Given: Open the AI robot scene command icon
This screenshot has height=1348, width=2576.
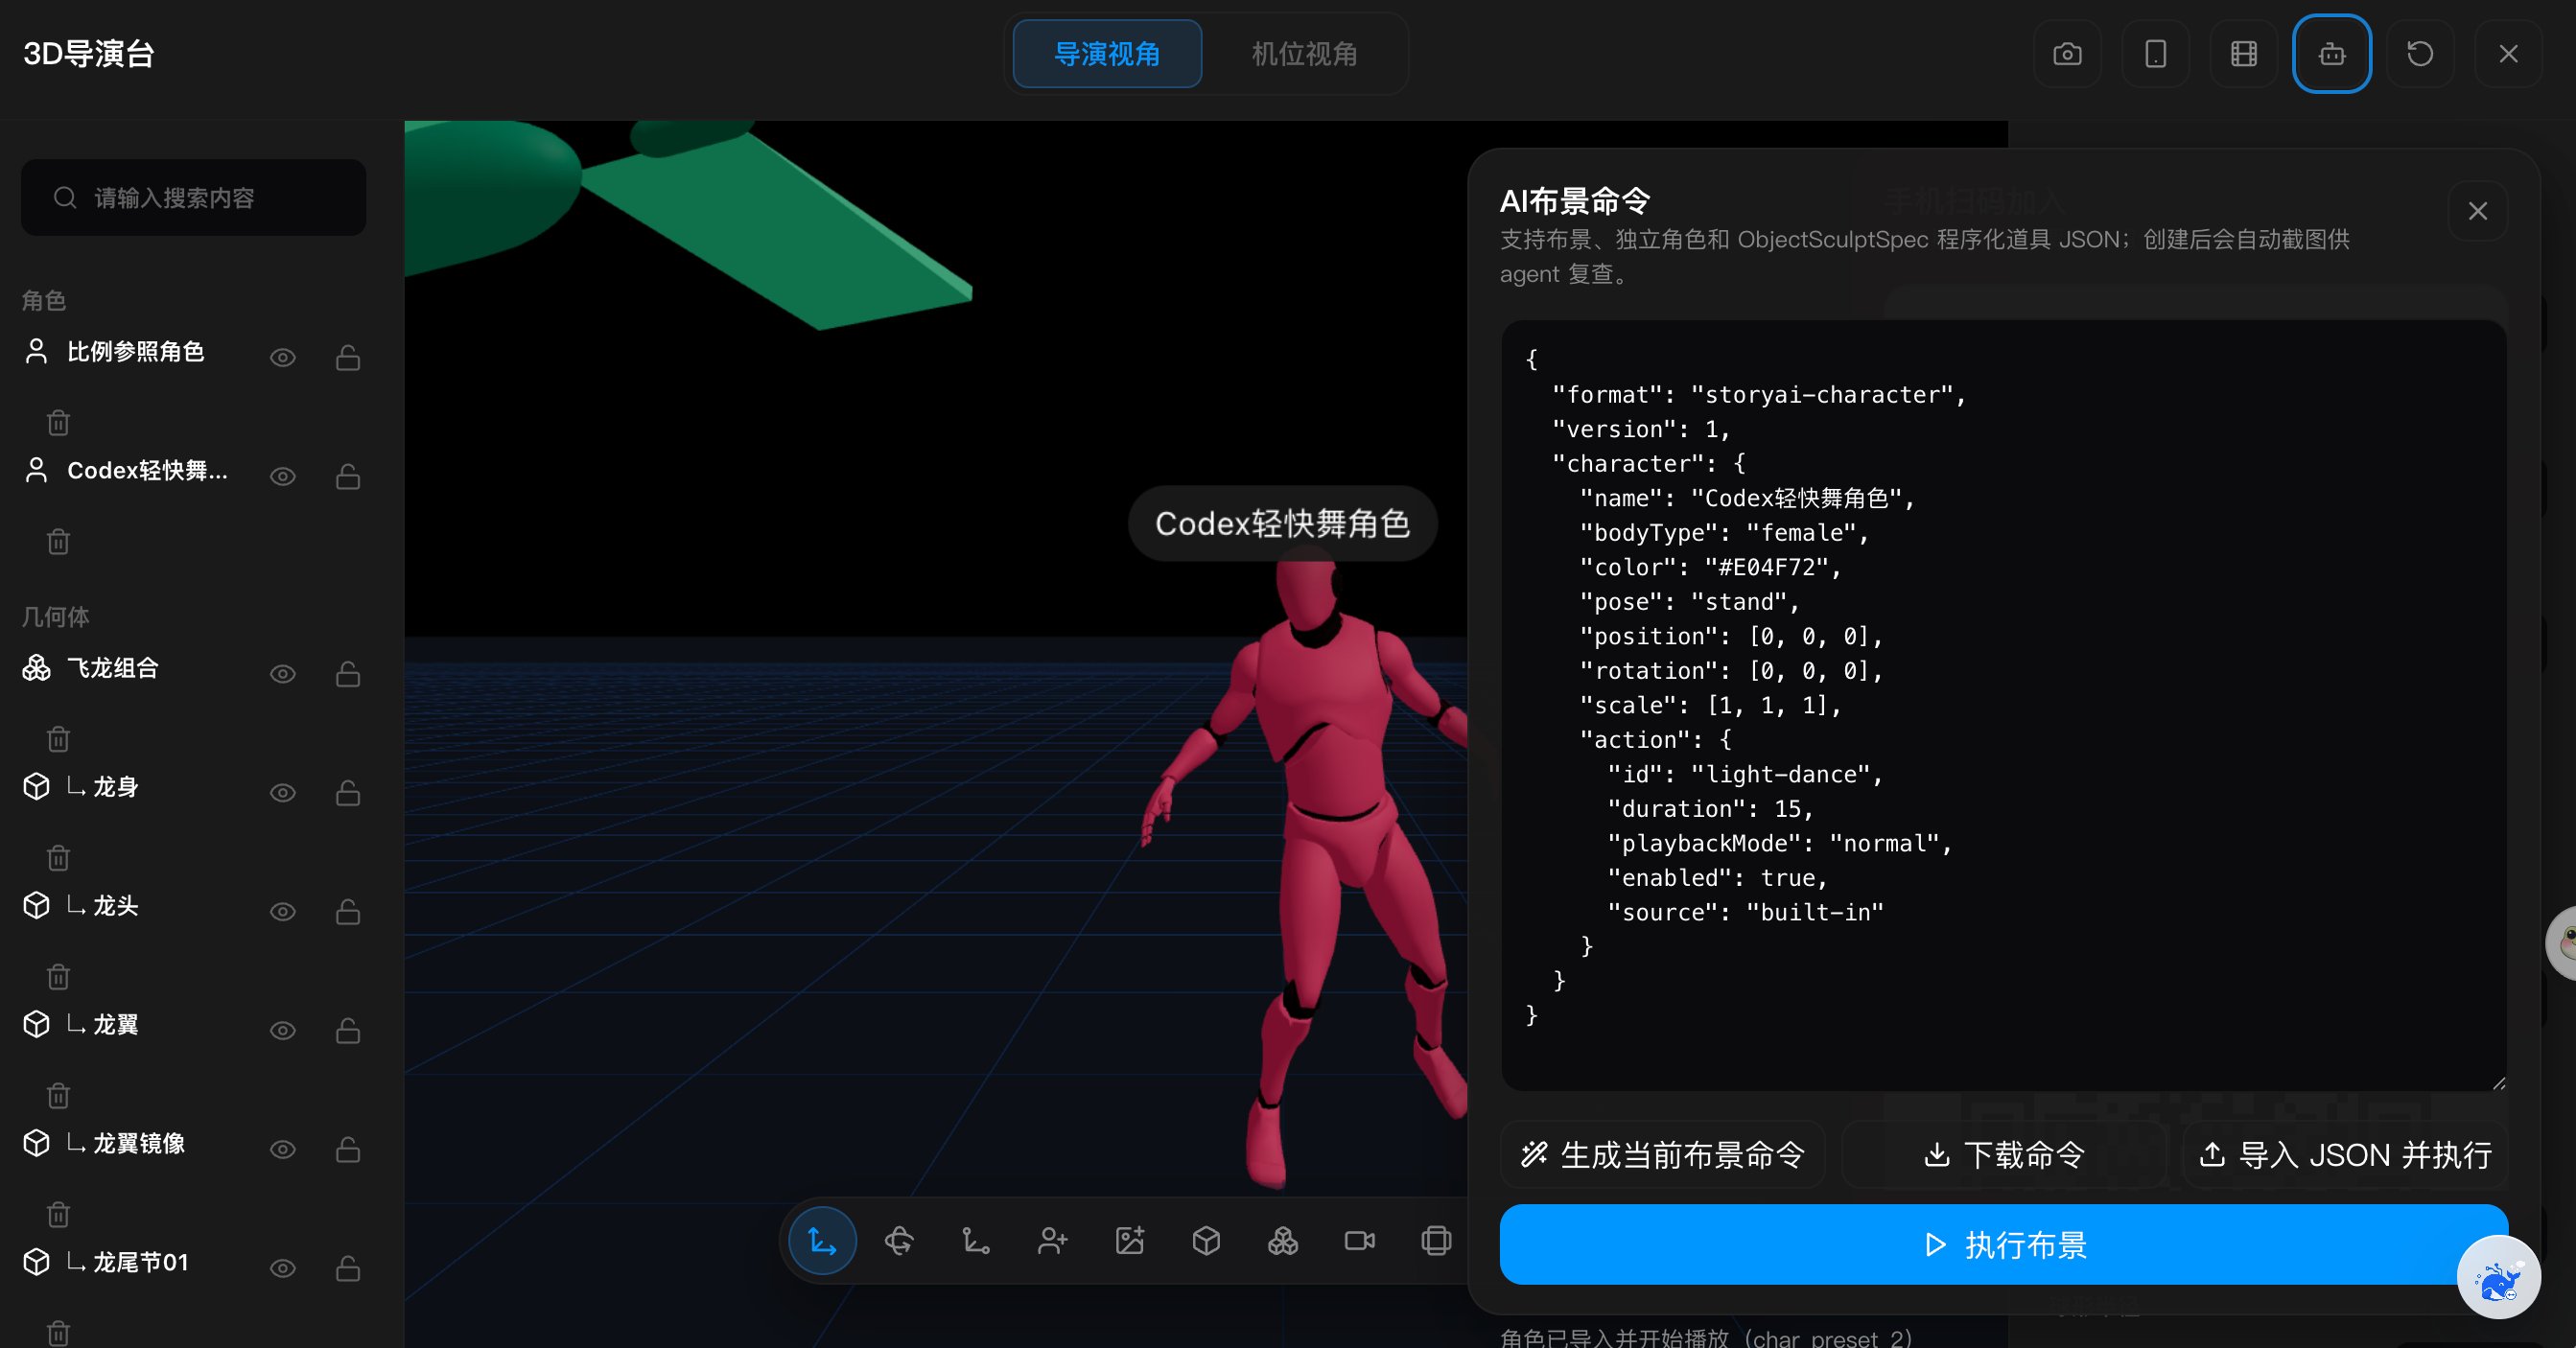Looking at the screenshot, I should (x=2331, y=54).
